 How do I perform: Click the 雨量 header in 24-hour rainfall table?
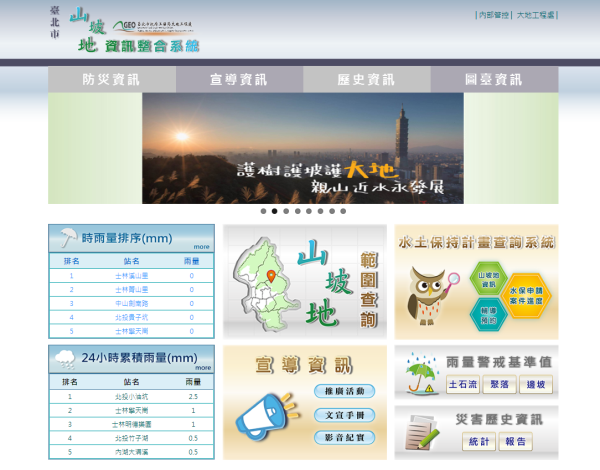pos(193,382)
